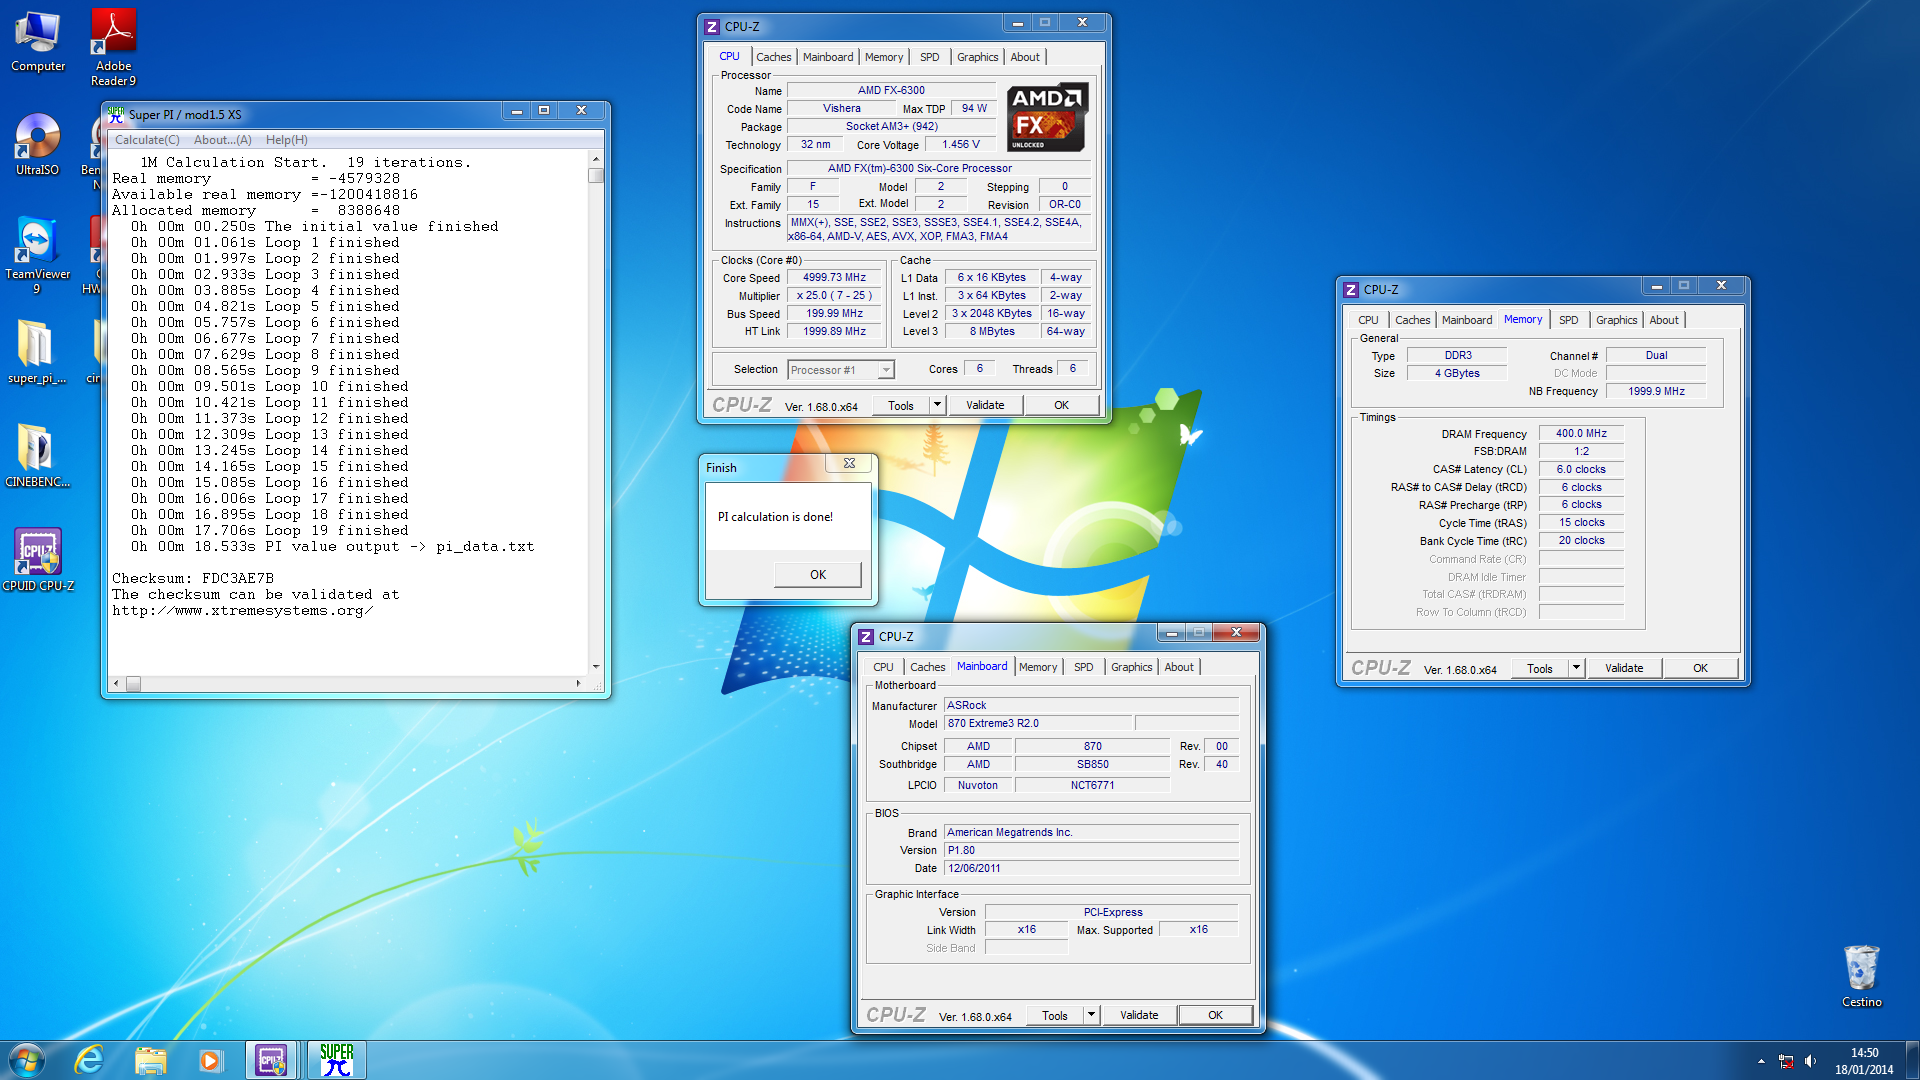Click Checksum: FDC3AE7B line in Super PI
Viewport: 1920px width, 1080px height.
click(x=193, y=578)
